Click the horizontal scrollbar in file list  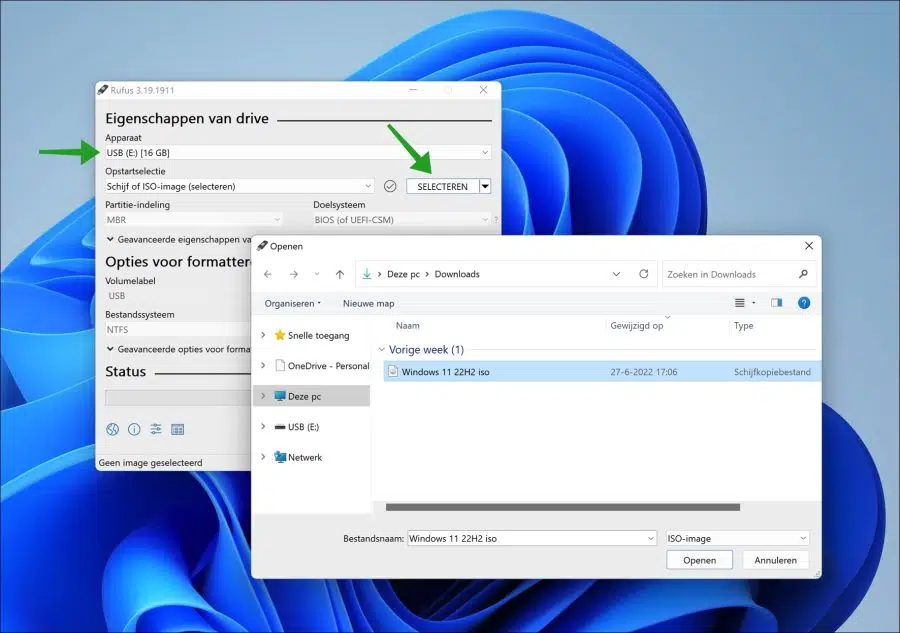[x=563, y=507]
